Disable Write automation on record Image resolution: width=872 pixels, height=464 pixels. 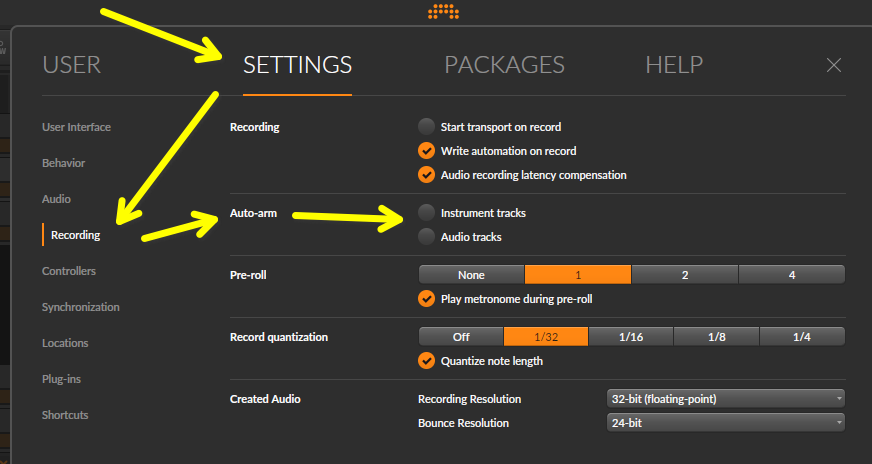[x=426, y=151]
